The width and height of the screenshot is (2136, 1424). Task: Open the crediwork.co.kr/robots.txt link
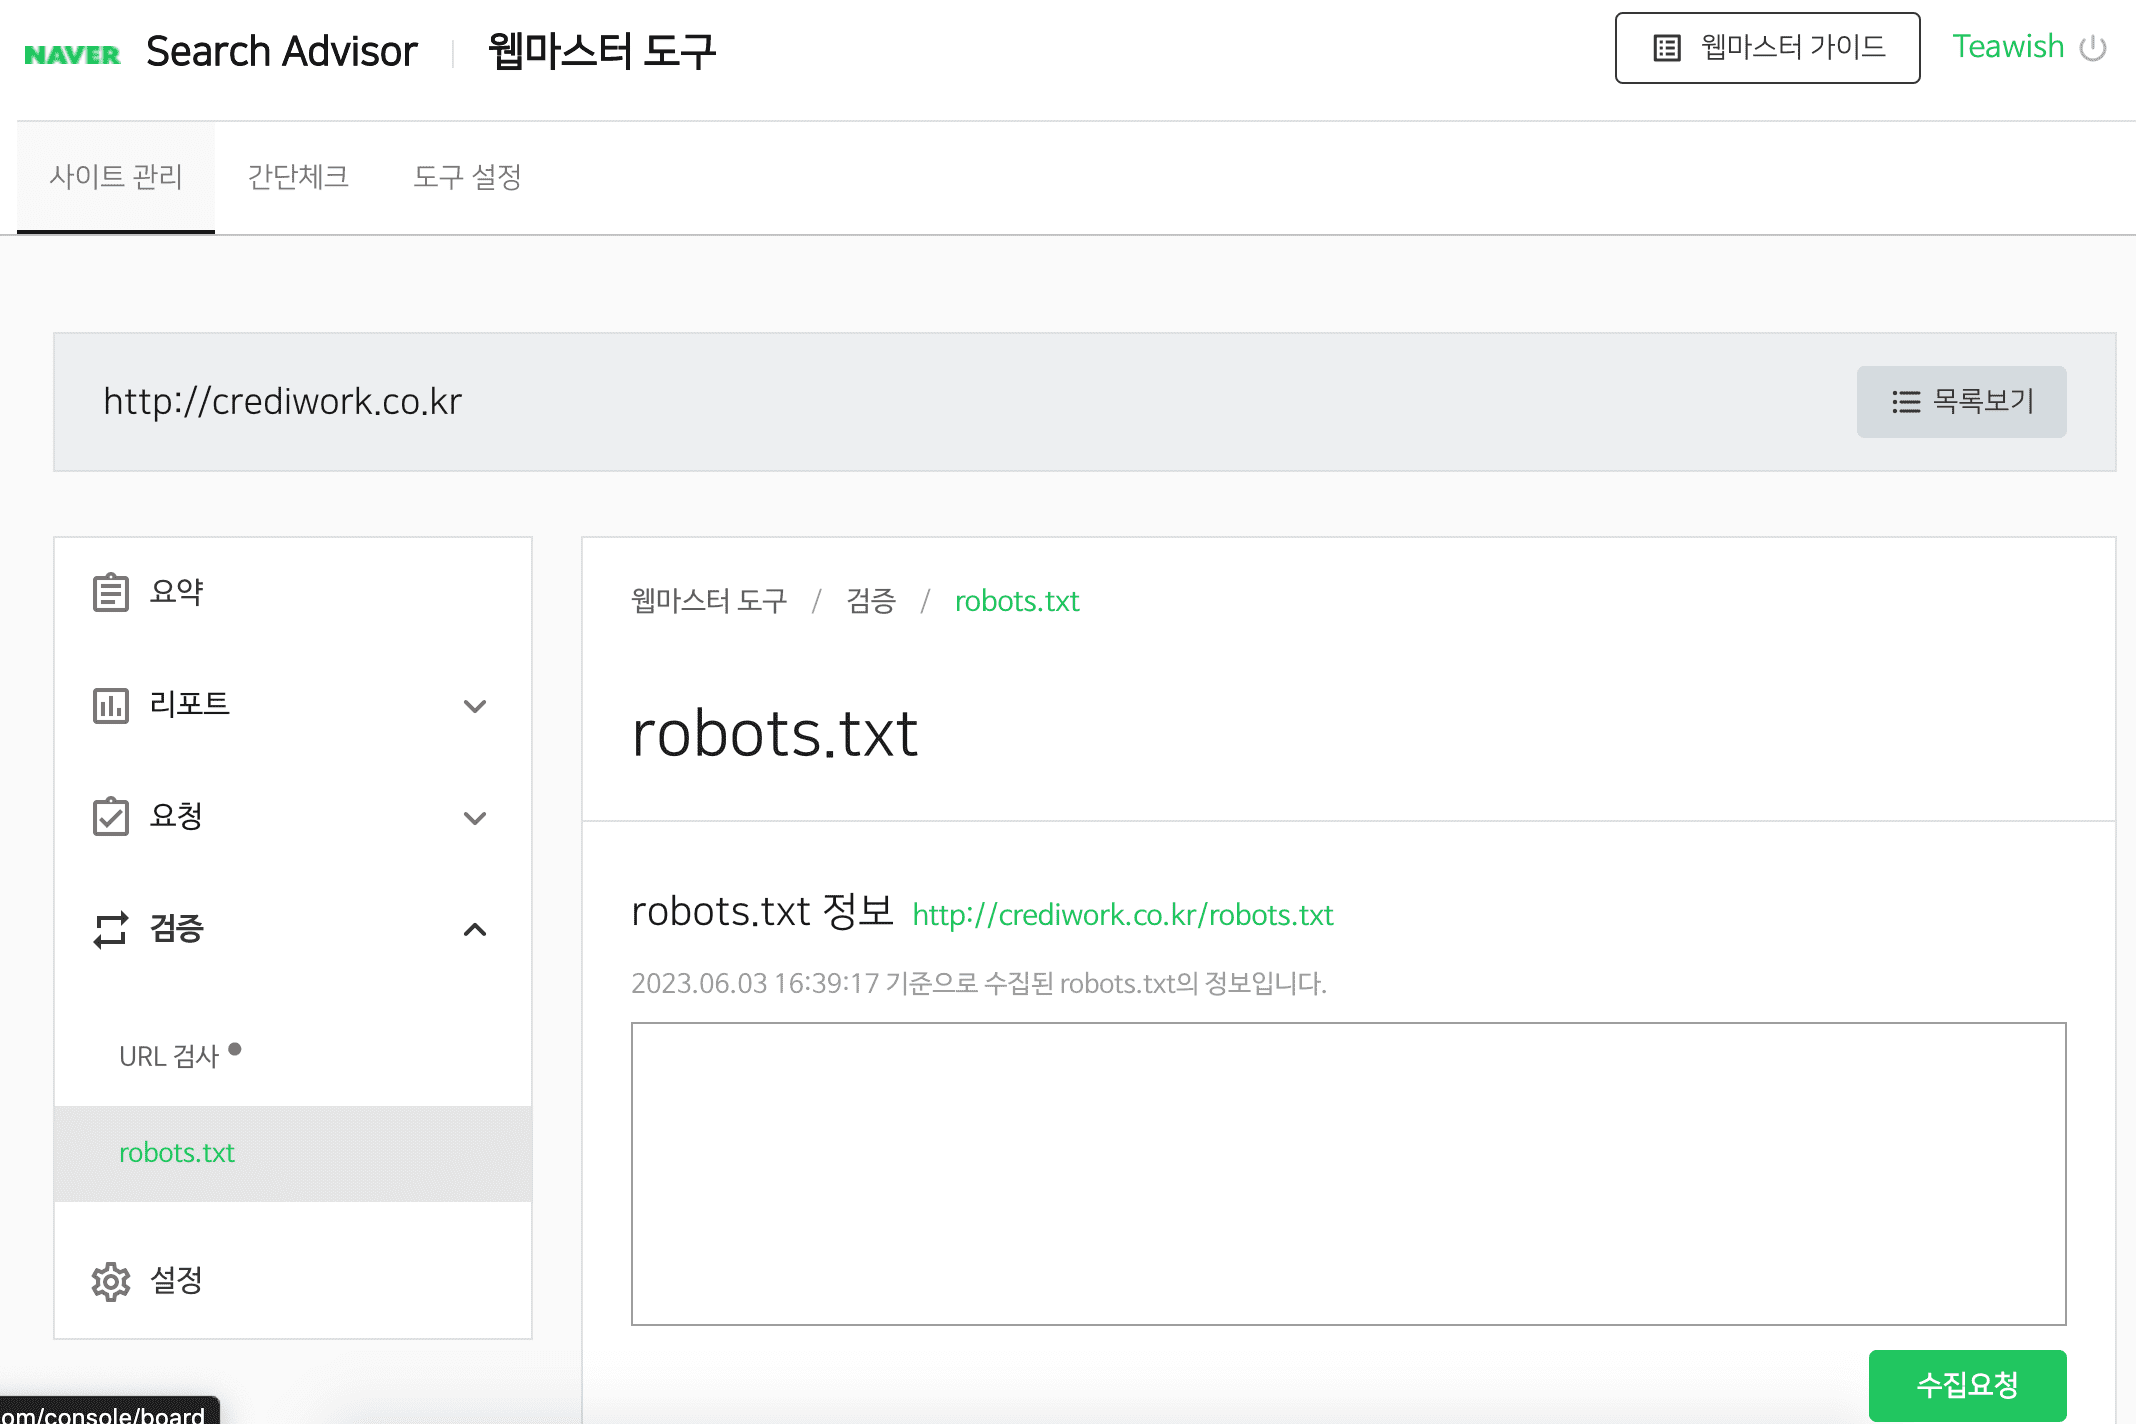pyautogui.click(x=1122, y=915)
